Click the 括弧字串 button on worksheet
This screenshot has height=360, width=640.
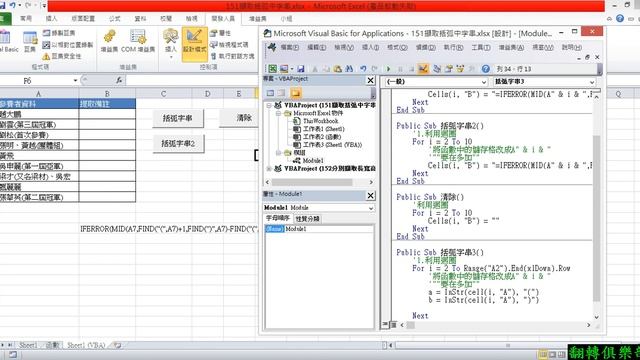click(178, 118)
